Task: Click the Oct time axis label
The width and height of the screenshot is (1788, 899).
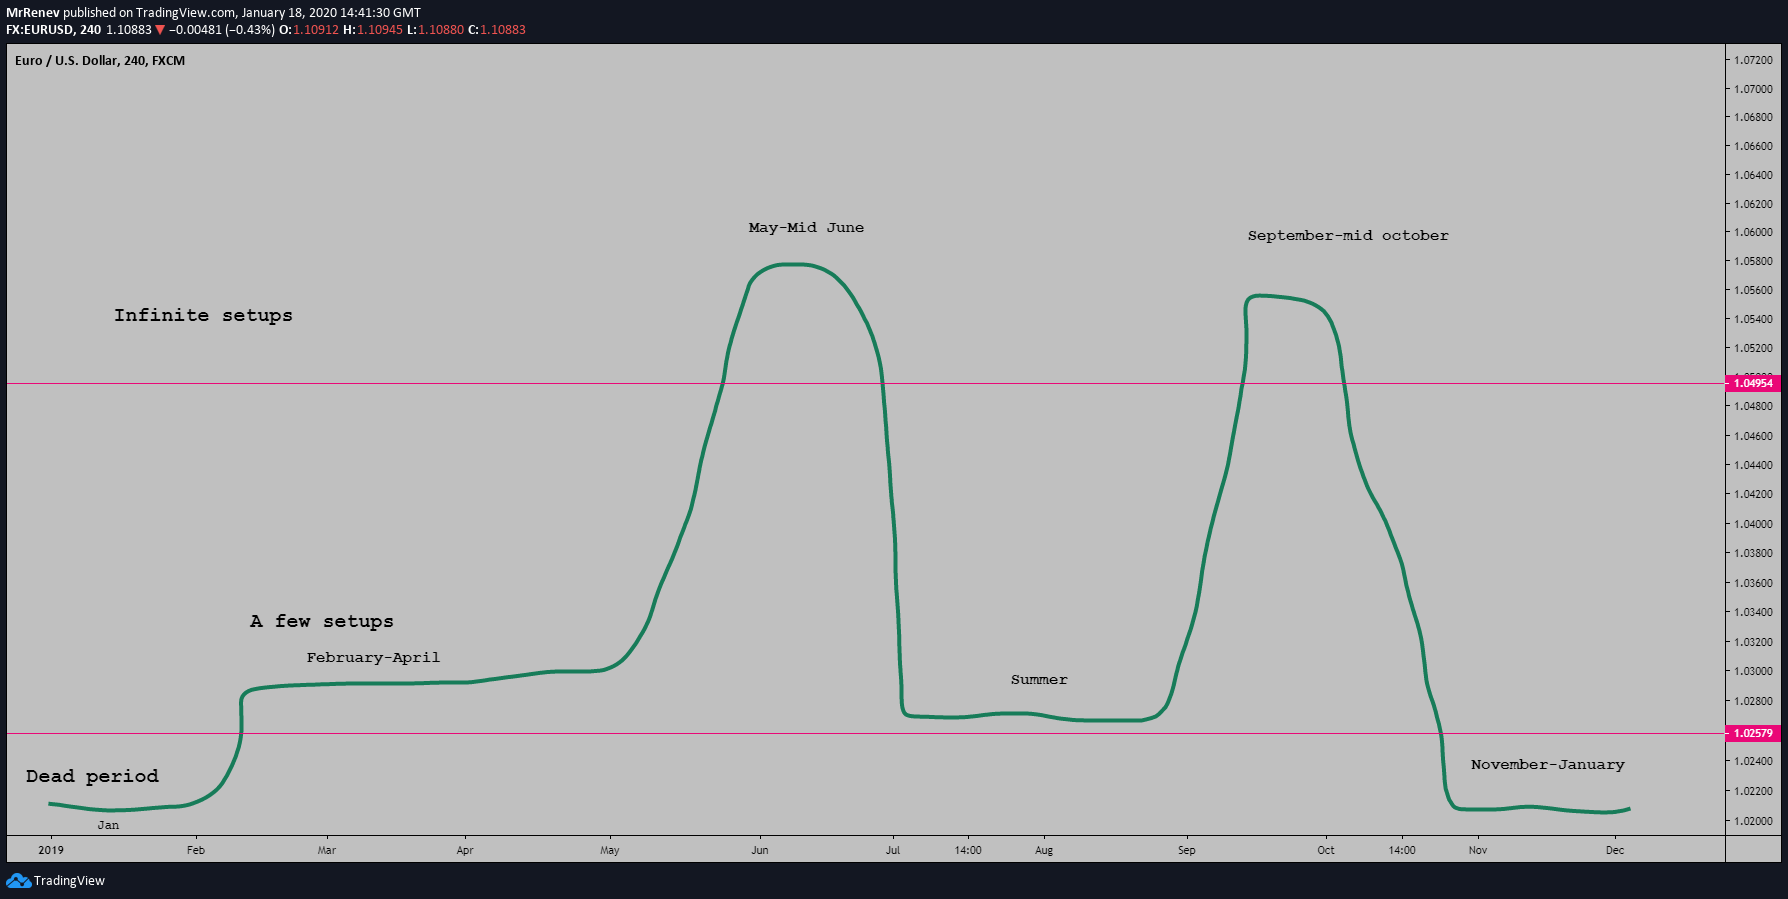Action: point(1326,850)
